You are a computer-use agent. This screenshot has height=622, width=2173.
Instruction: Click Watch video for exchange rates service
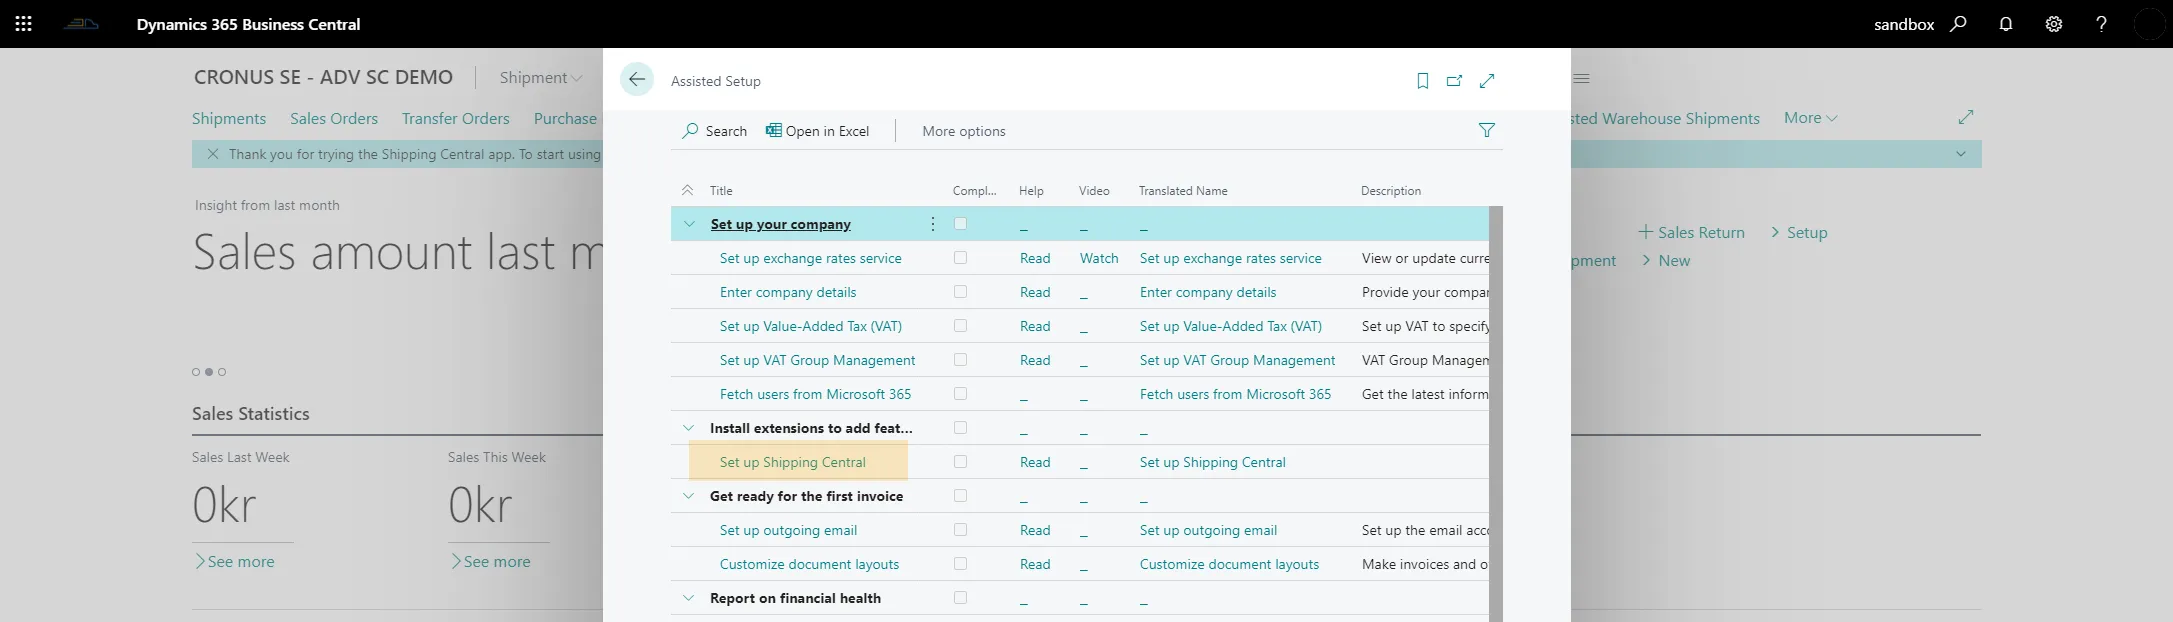[x=1099, y=258]
